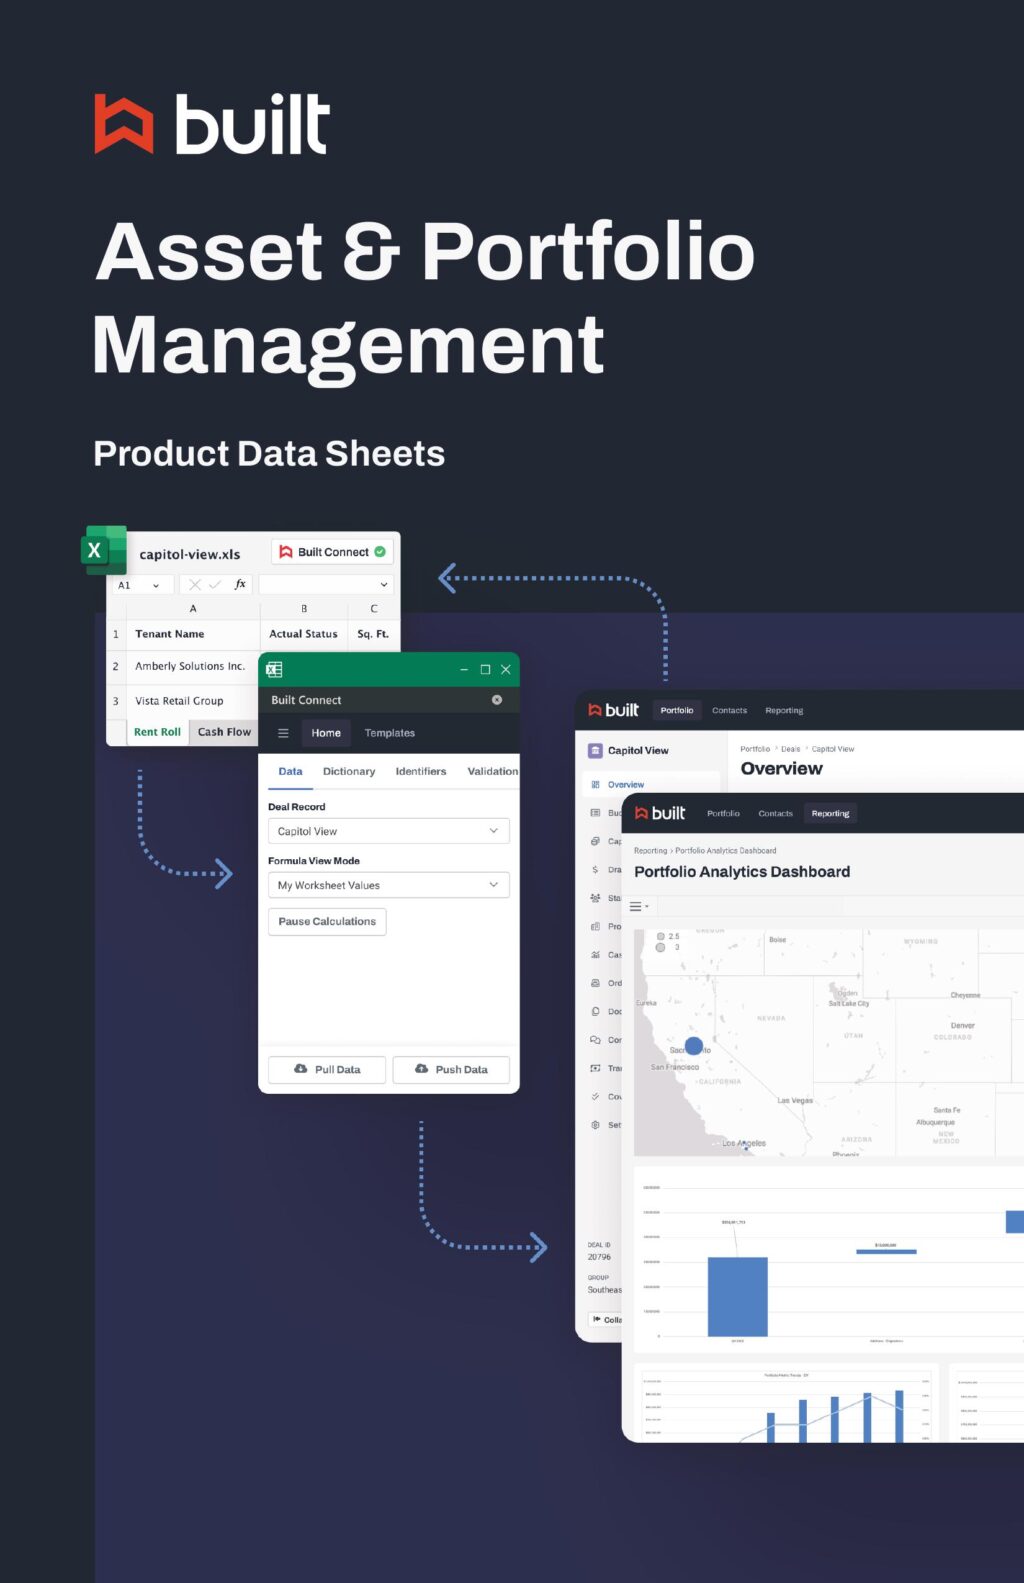Click the Capitol View building icon in the sidebar
This screenshot has height=1583, width=1024.
(595, 750)
